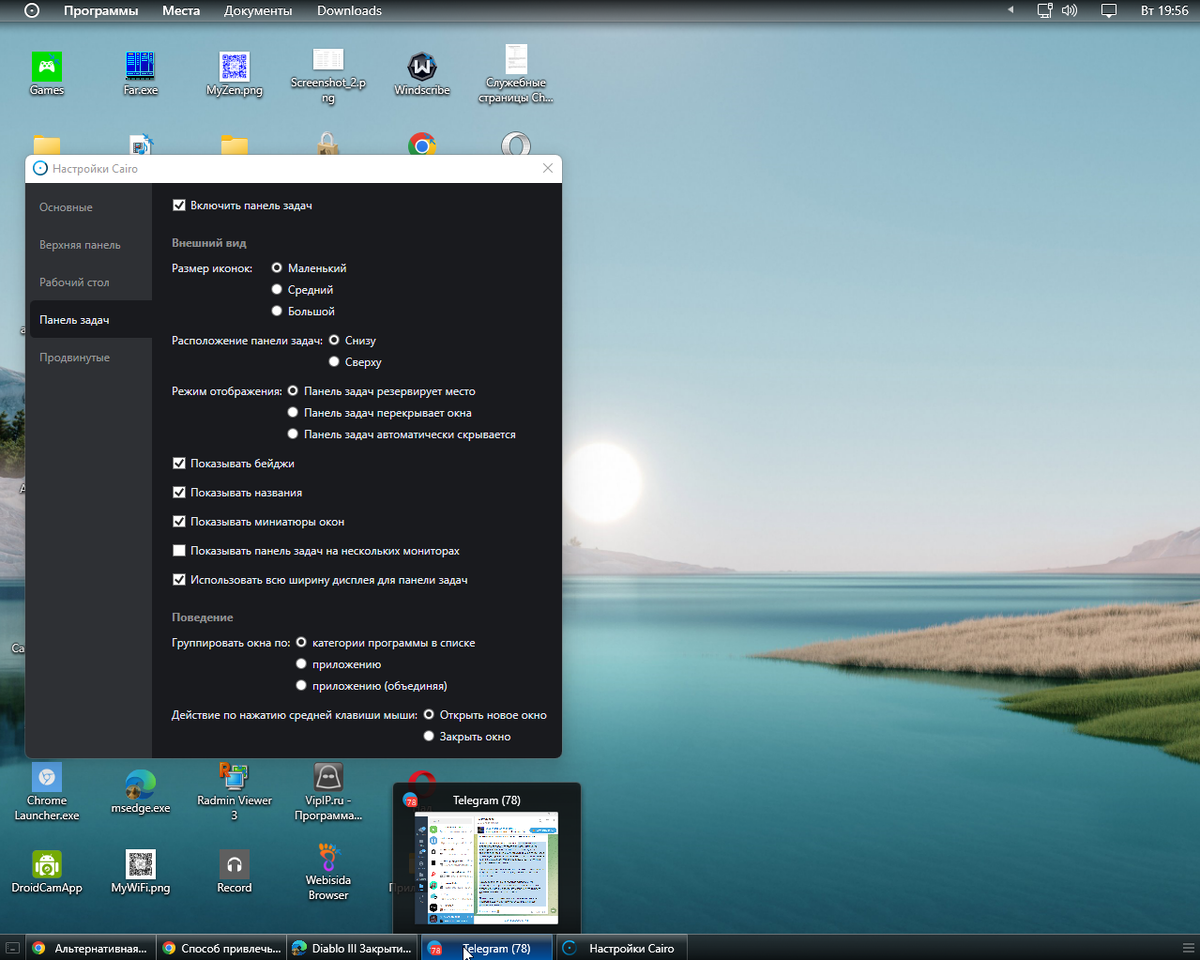Click the volume speaker tray icon

coord(1069,11)
